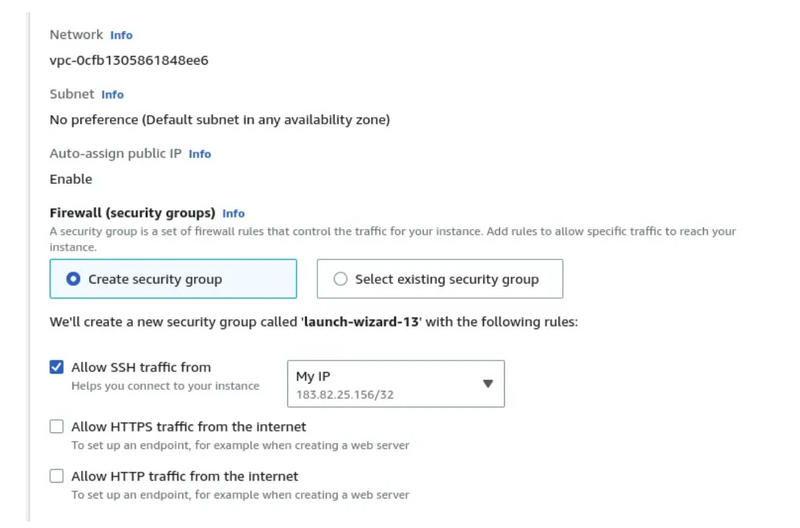Open Auto-assign public IP Info link

[200, 154]
